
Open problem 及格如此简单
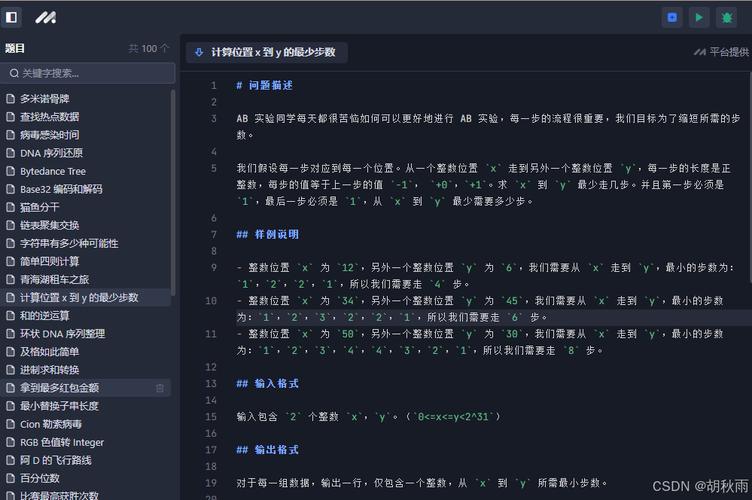point(49,352)
